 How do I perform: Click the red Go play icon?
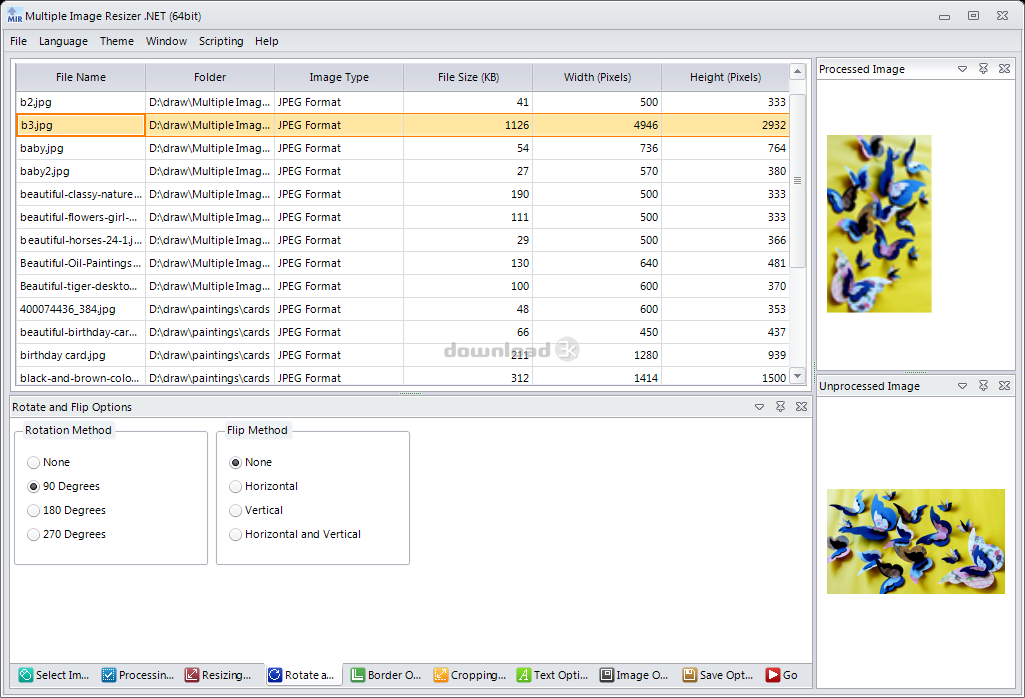[x=773, y=675]
